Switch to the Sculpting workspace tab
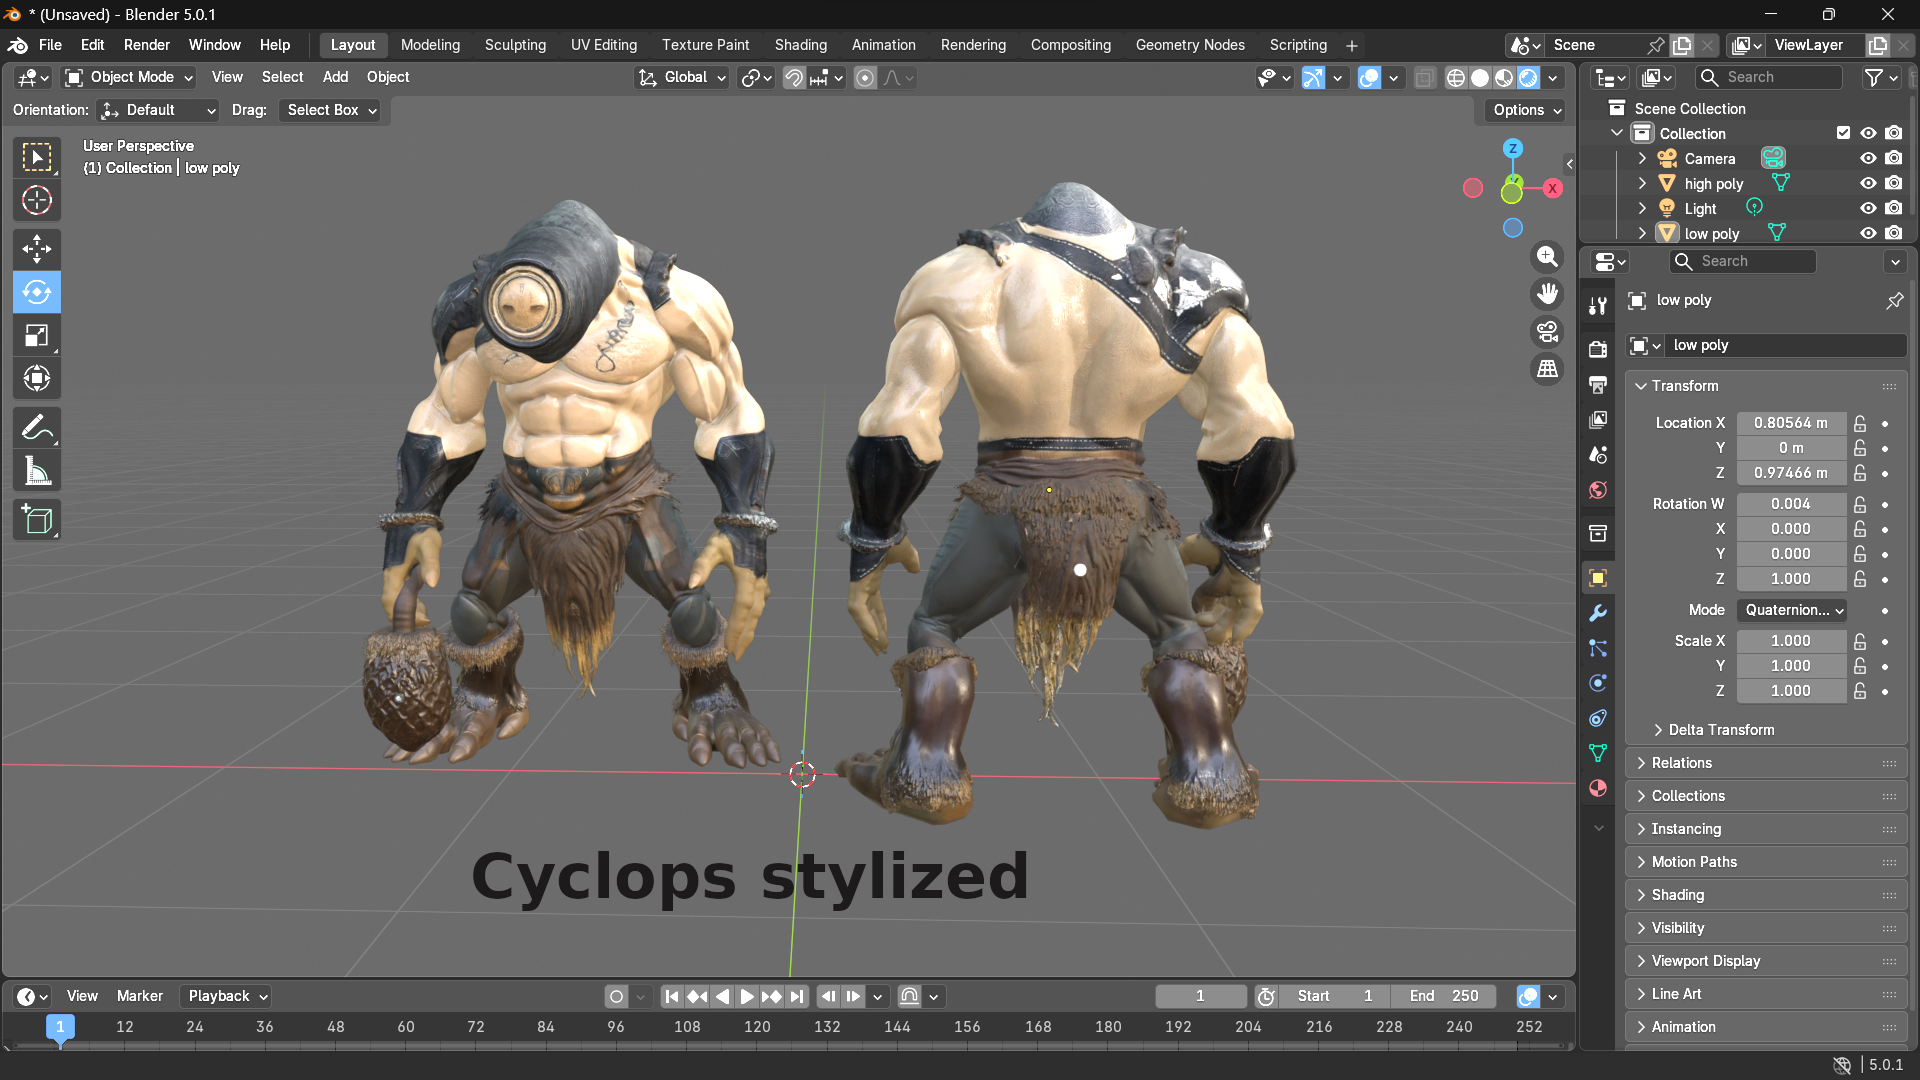This screenshot has height=1080, width=1920. pyautogui.click(x=515, y=45)
